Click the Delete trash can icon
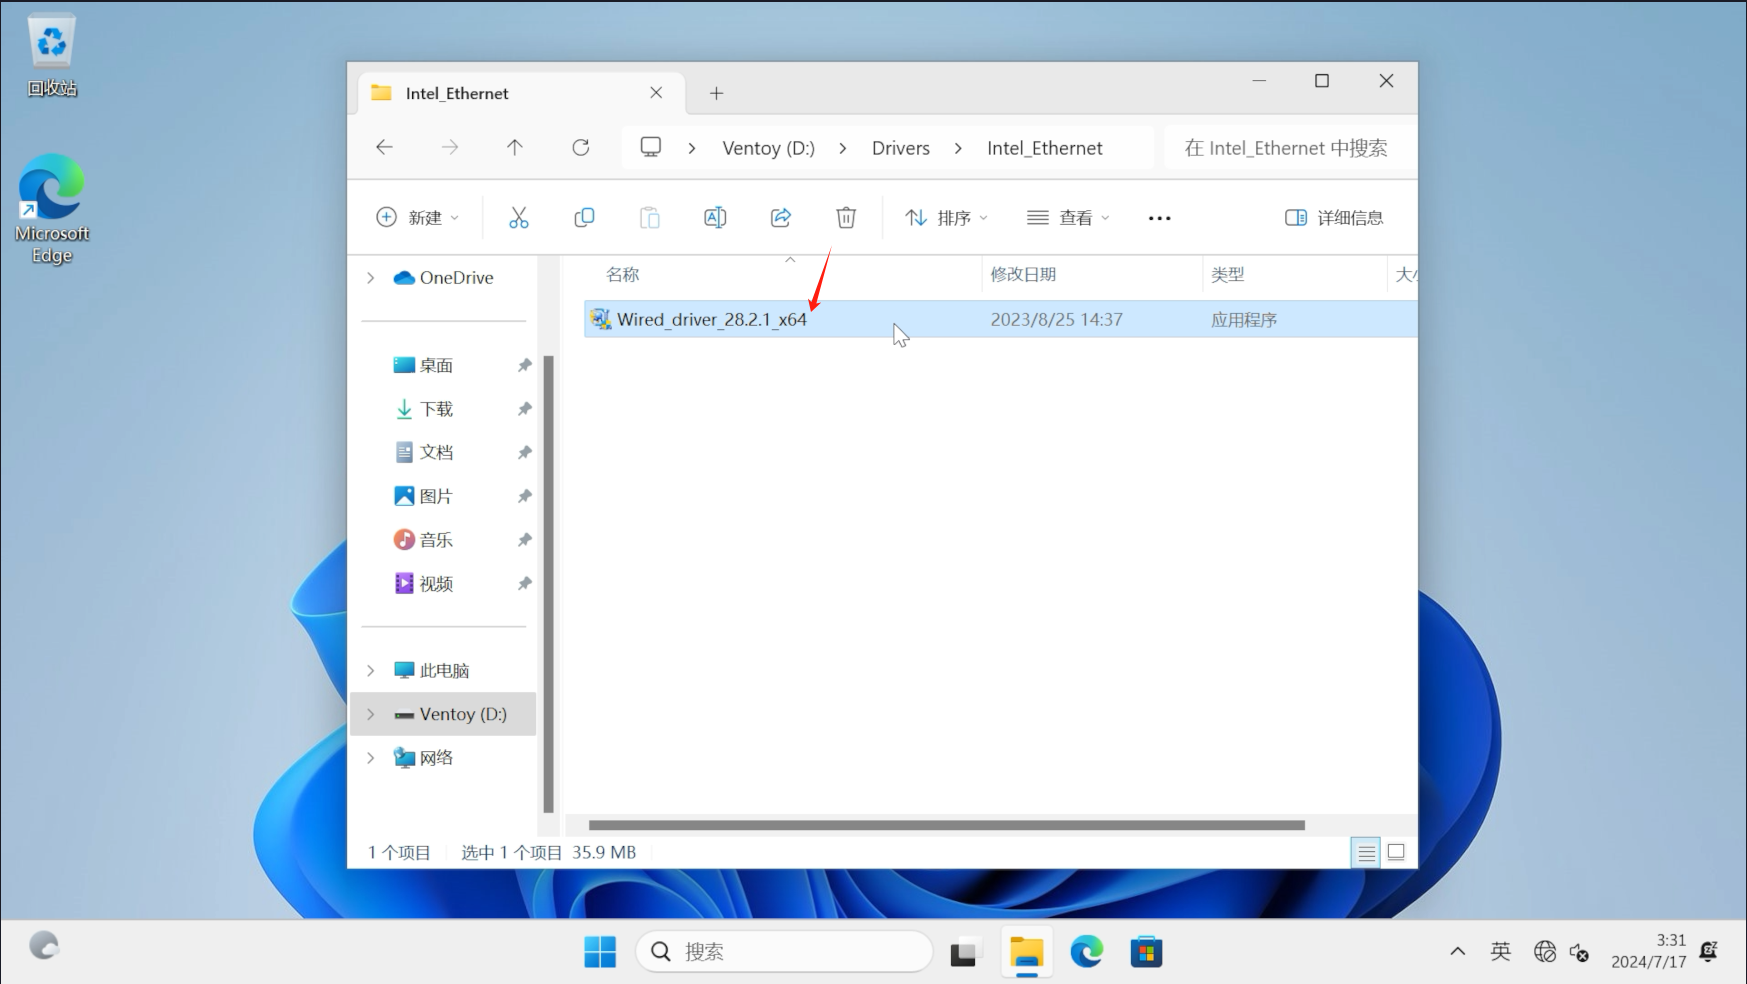This screenshot has height=984, width=1747. pyautogui.click(x=846, y=218)
